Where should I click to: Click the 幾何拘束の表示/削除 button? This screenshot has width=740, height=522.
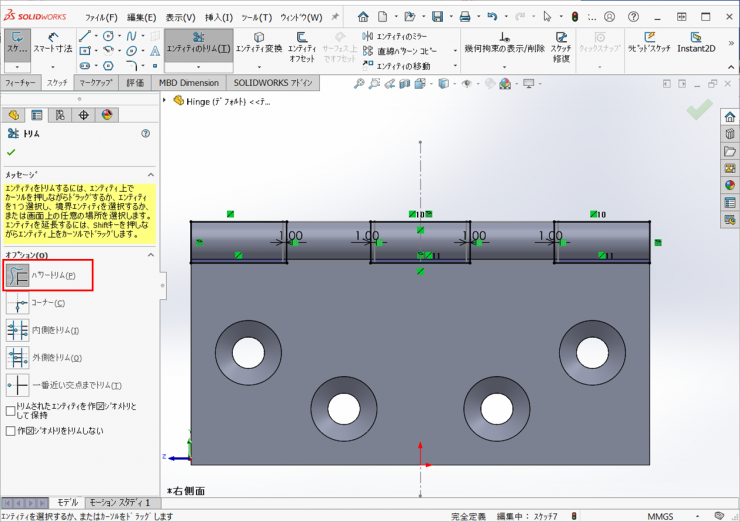click(x=505, y=44)
